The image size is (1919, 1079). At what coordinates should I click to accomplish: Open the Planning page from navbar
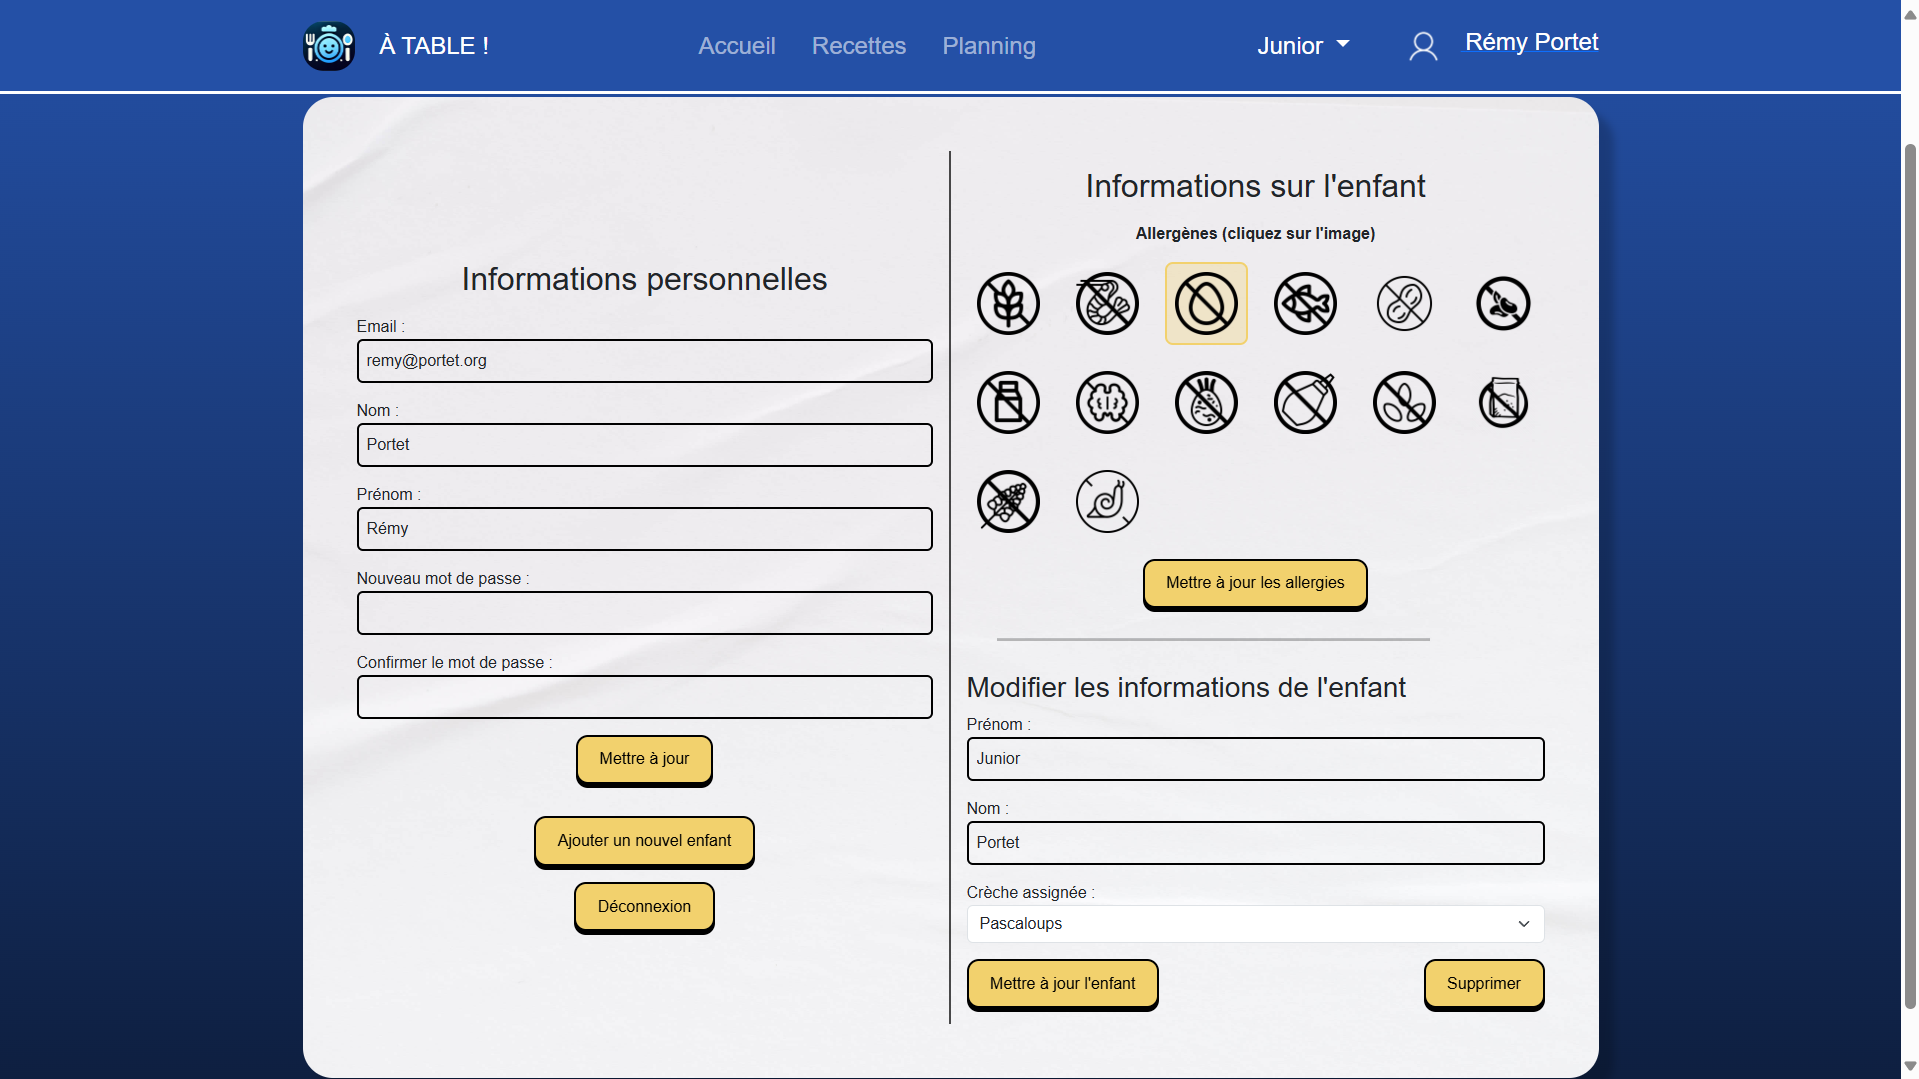[988, 46]
